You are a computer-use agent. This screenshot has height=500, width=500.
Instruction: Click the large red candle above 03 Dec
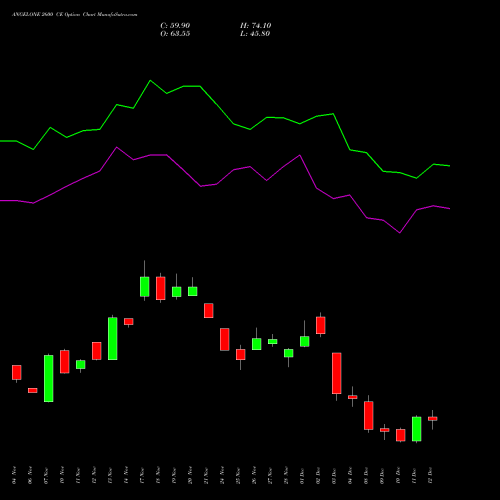point(337,373)
